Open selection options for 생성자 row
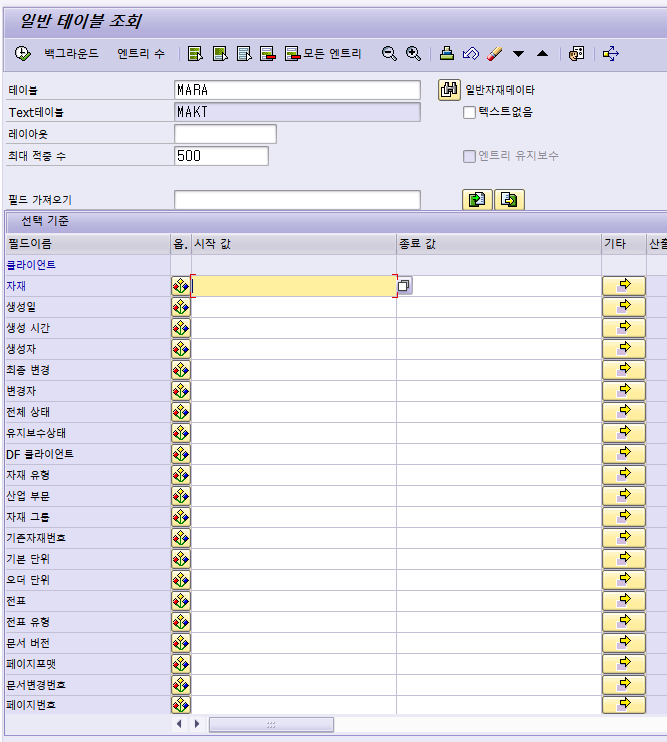 point(181,349)
